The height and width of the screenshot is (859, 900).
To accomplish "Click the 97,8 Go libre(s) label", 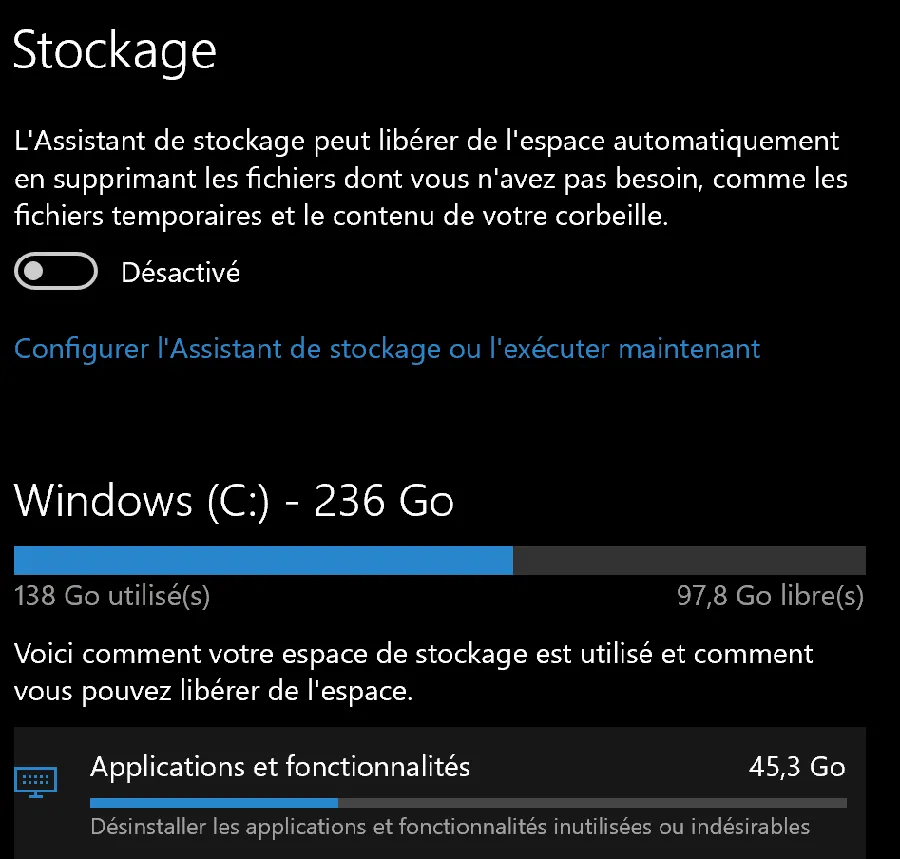I will pos(770,596).
